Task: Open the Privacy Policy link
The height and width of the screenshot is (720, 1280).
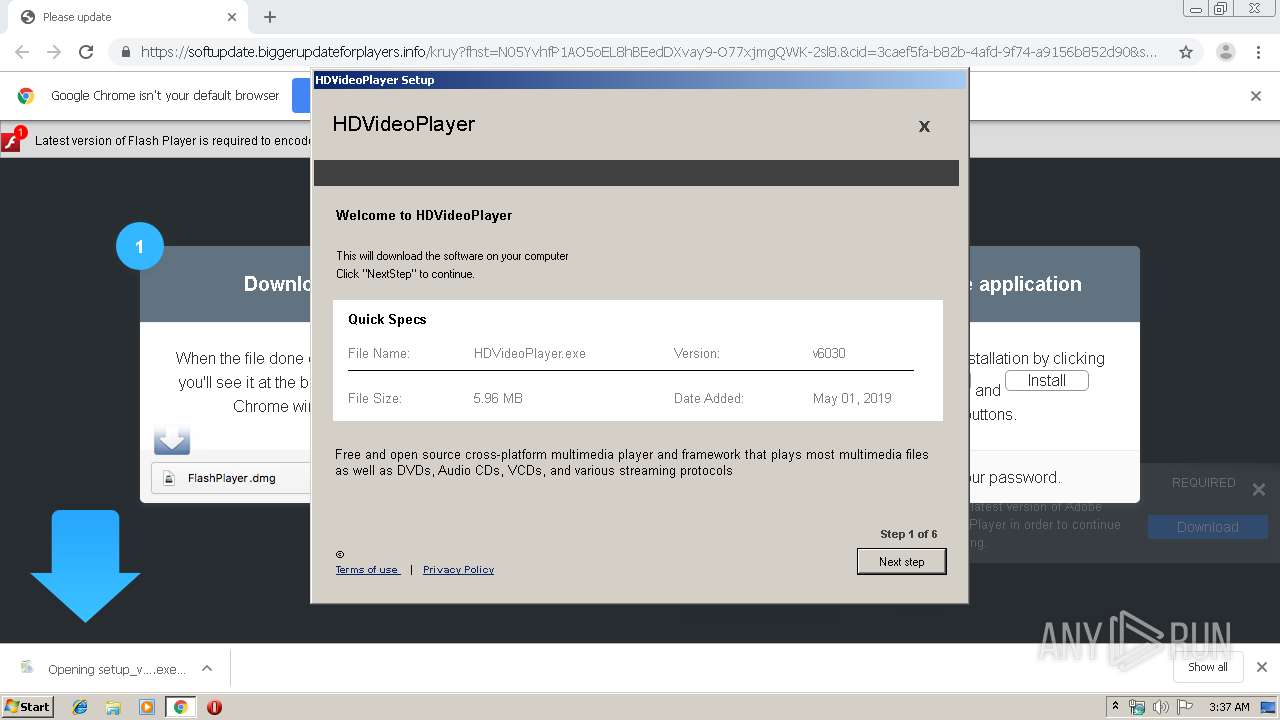Action: coord(458,570)
